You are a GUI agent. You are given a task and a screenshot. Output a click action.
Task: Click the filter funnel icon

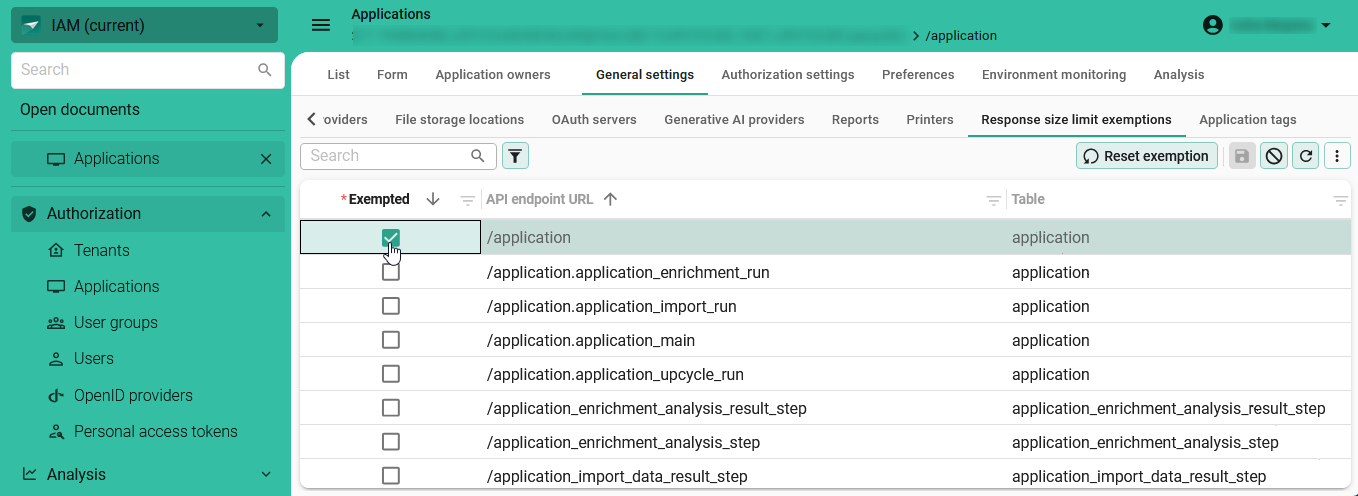515,156
